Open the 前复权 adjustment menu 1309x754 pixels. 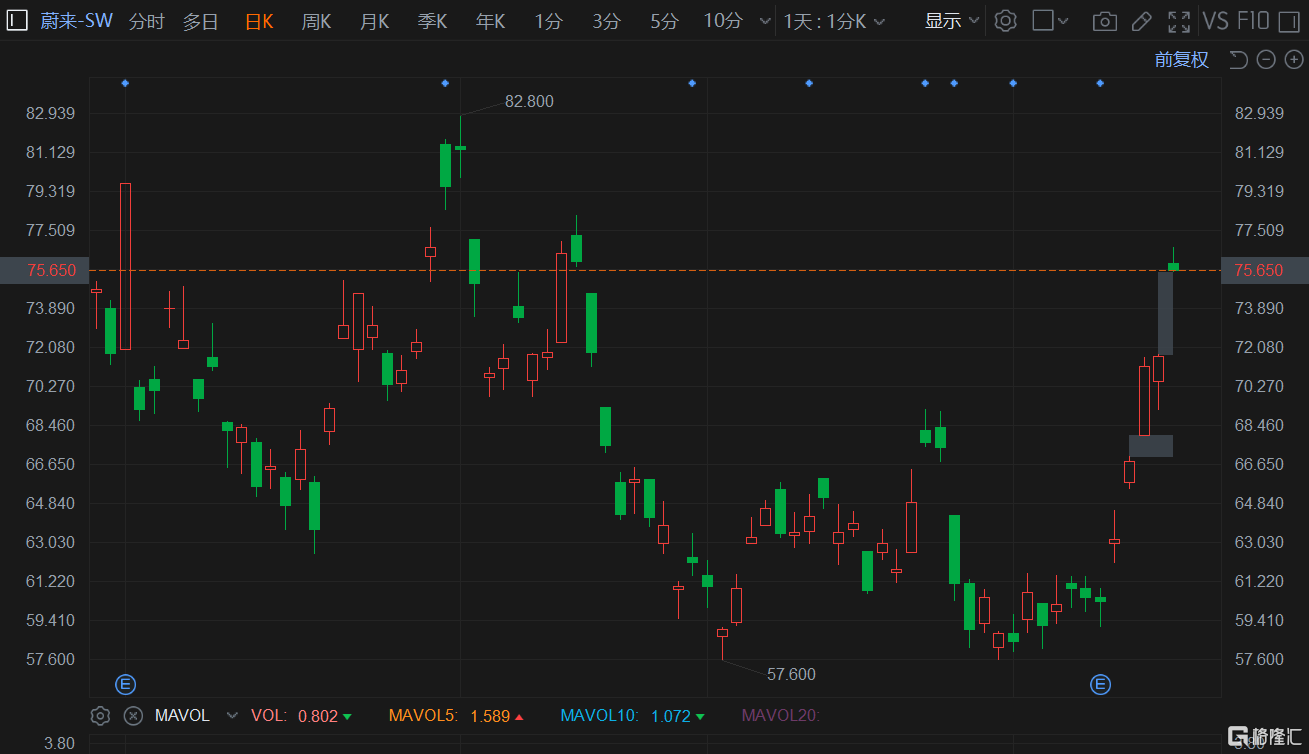click(x=1182, y=60)
